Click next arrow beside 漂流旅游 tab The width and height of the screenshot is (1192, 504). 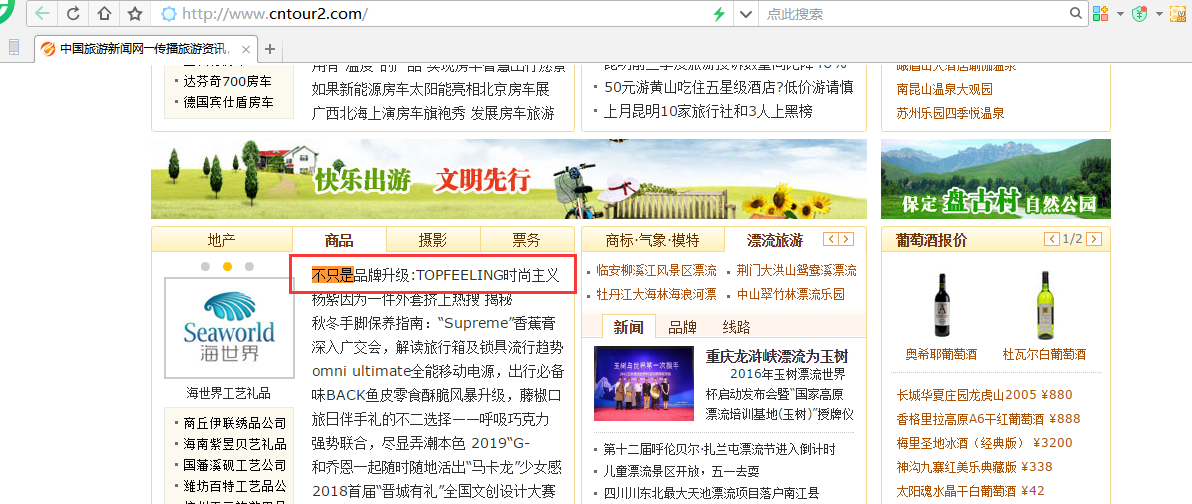[x=845, y=239]
